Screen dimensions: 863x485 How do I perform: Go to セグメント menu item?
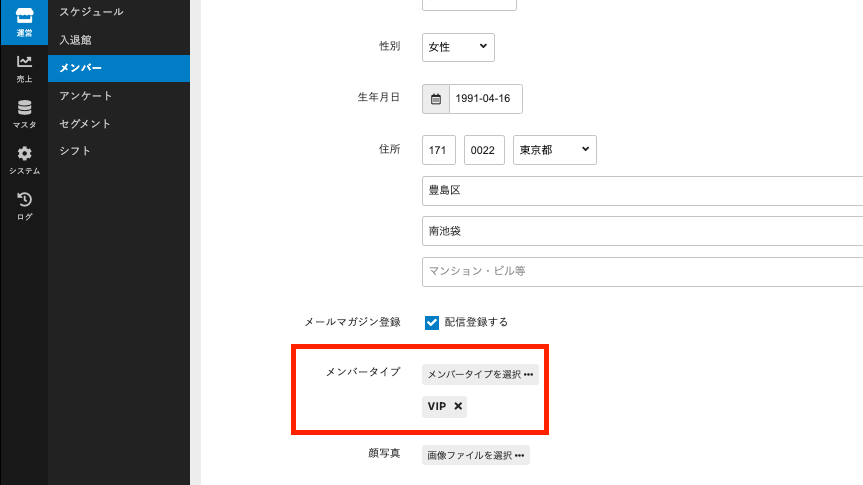(85, 124)
